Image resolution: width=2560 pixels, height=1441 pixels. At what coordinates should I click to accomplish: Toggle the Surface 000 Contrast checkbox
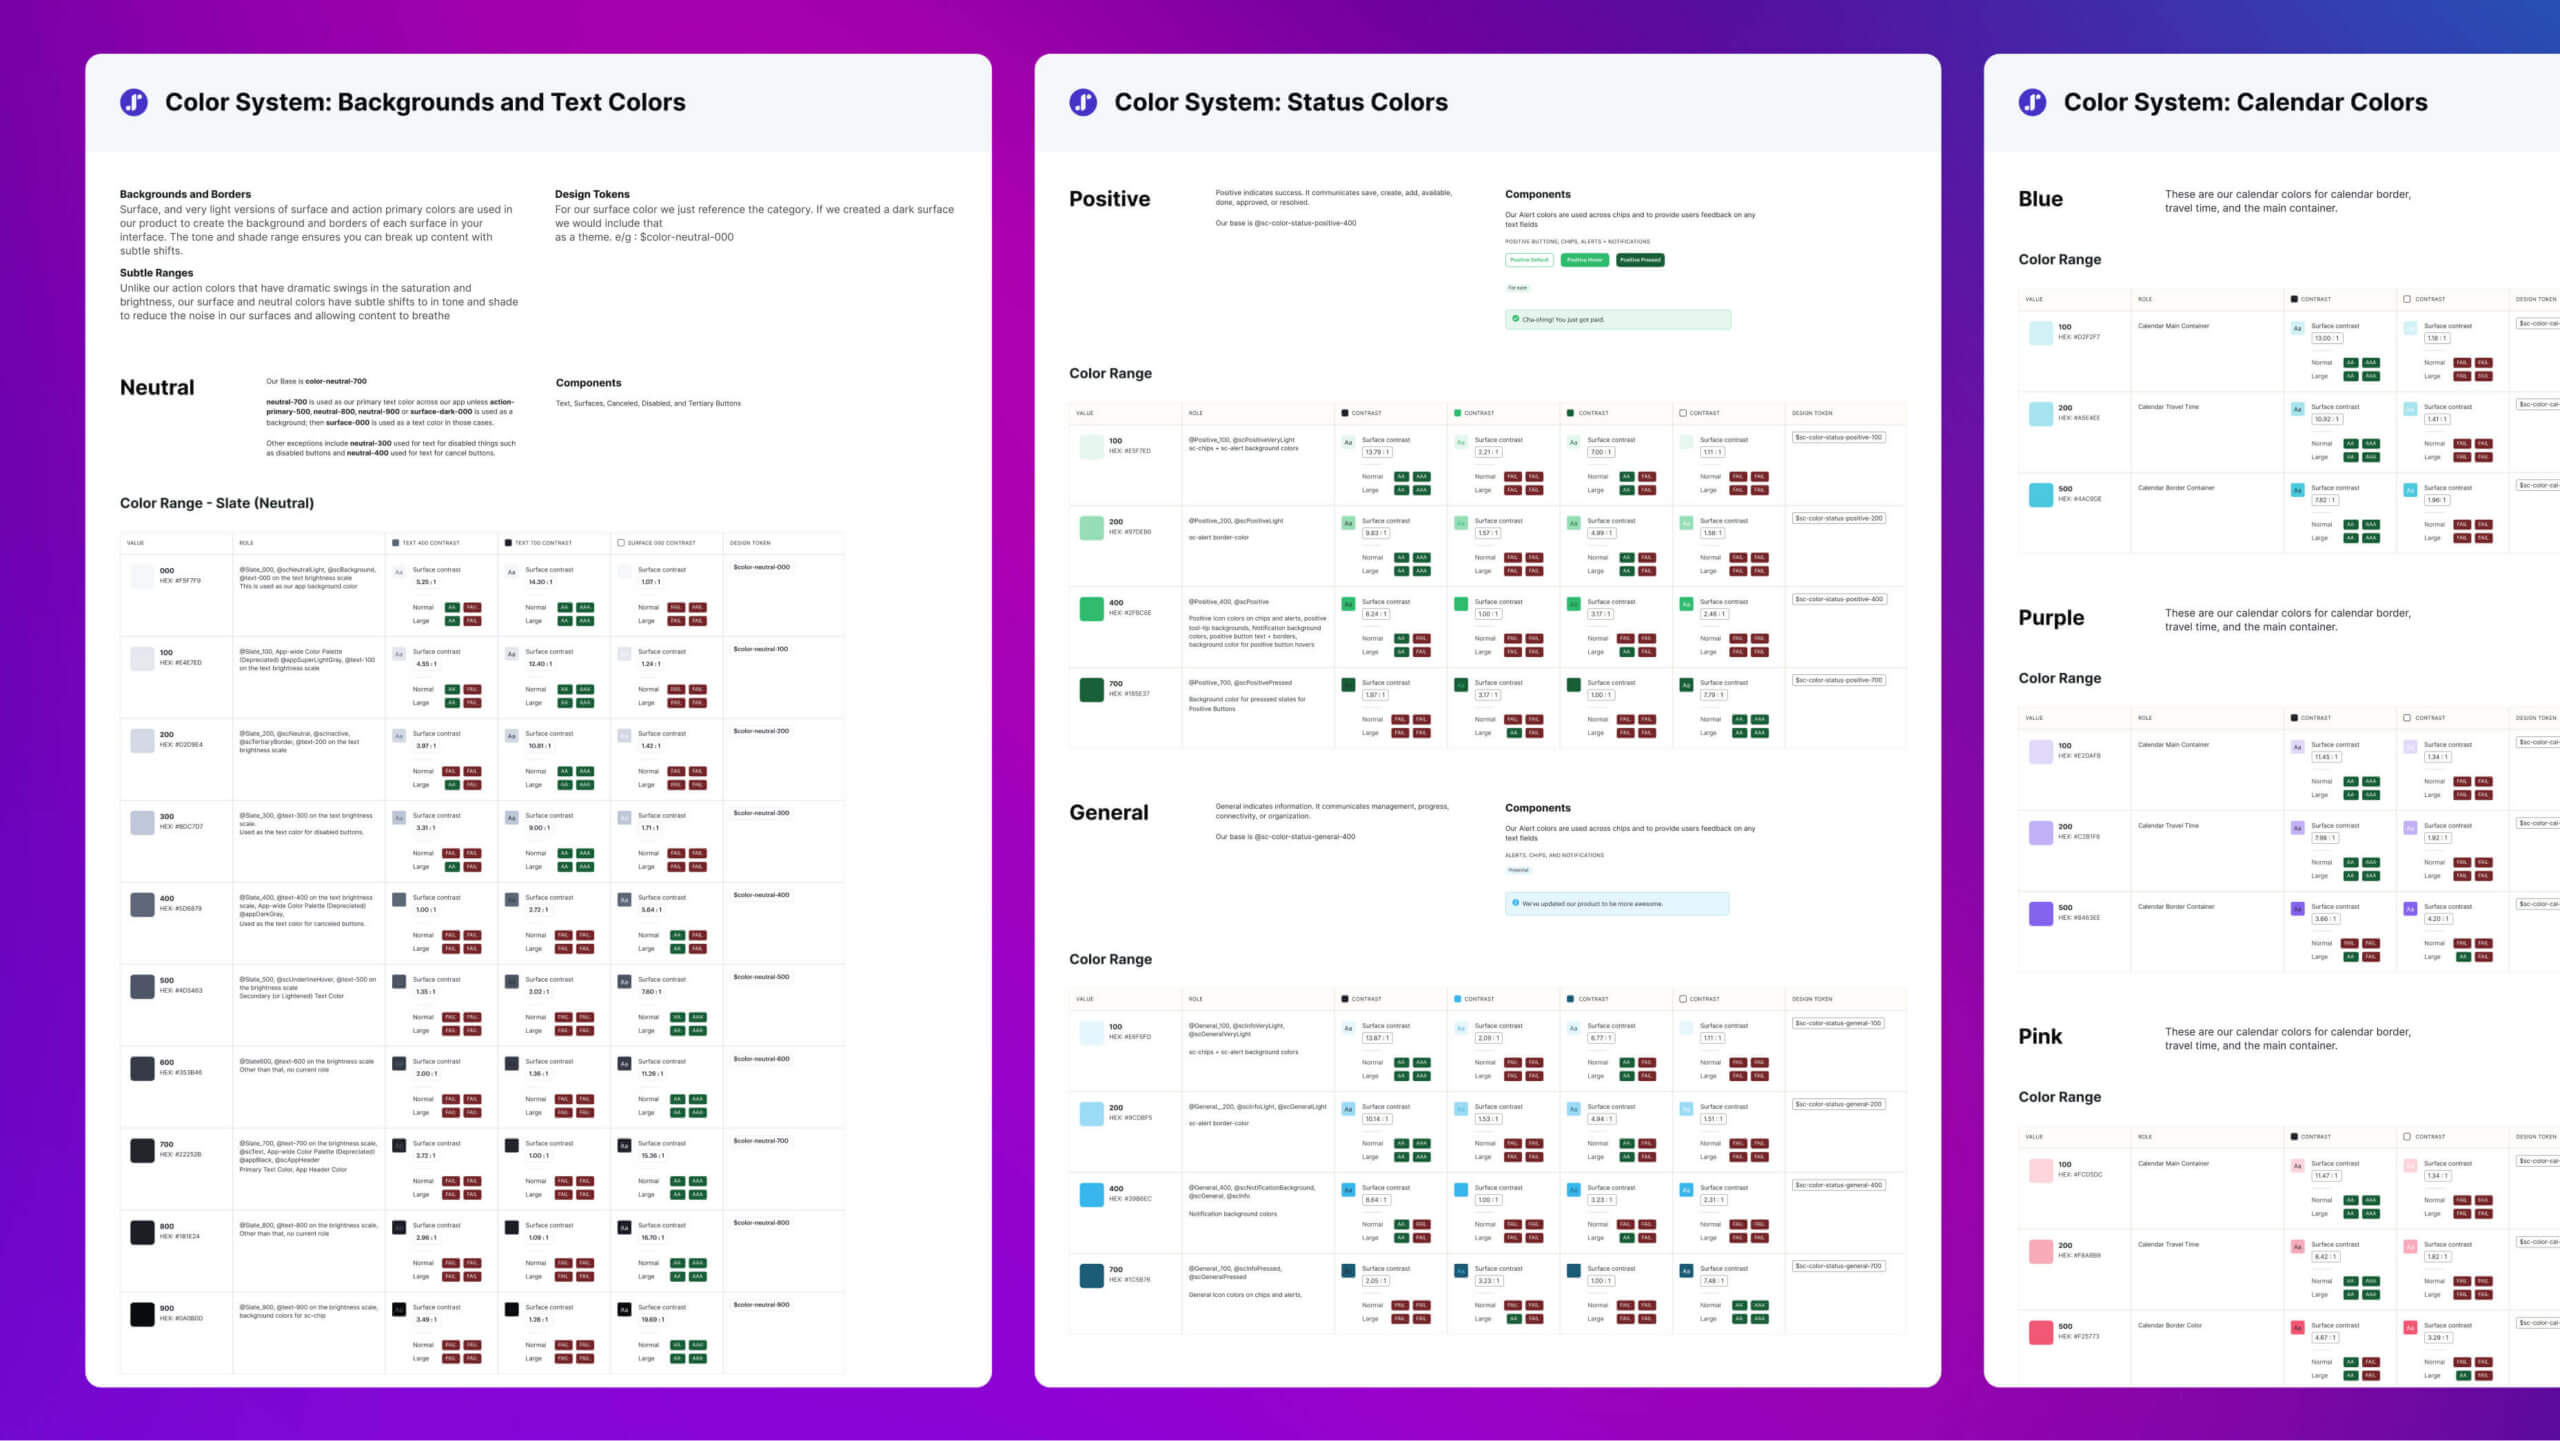click(621, 543)
